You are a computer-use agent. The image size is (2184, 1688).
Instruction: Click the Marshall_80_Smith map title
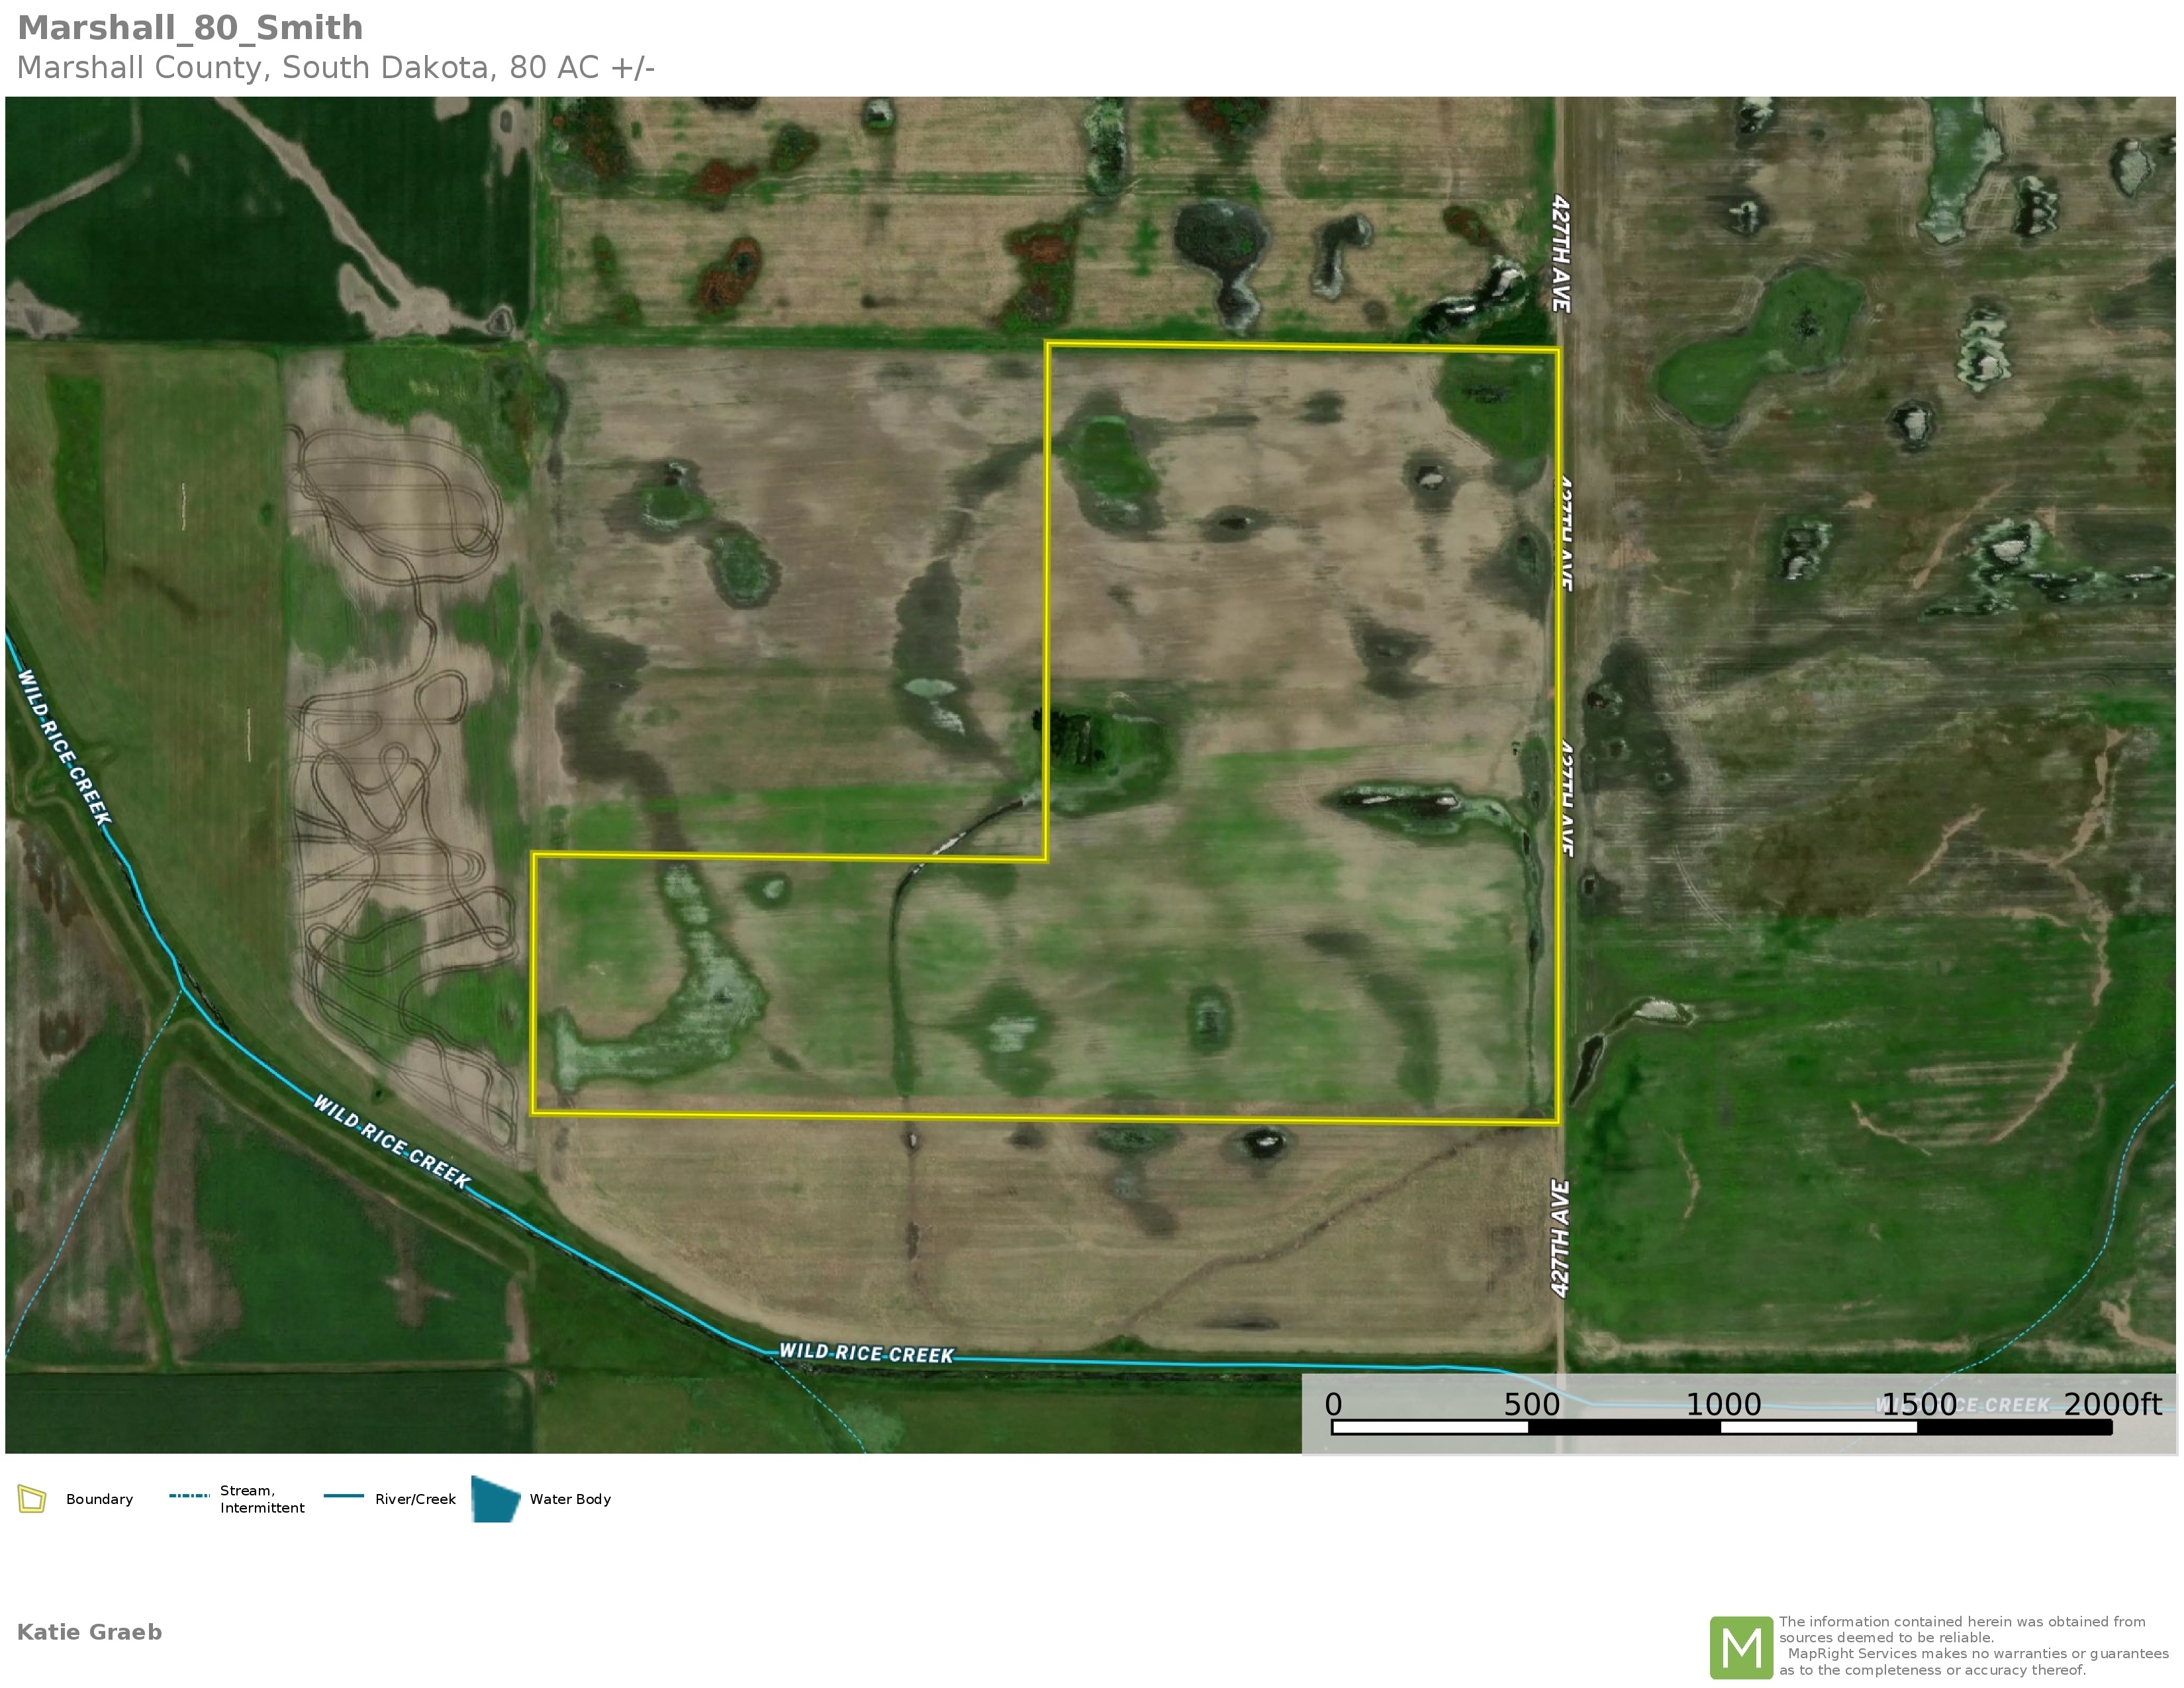190,28
